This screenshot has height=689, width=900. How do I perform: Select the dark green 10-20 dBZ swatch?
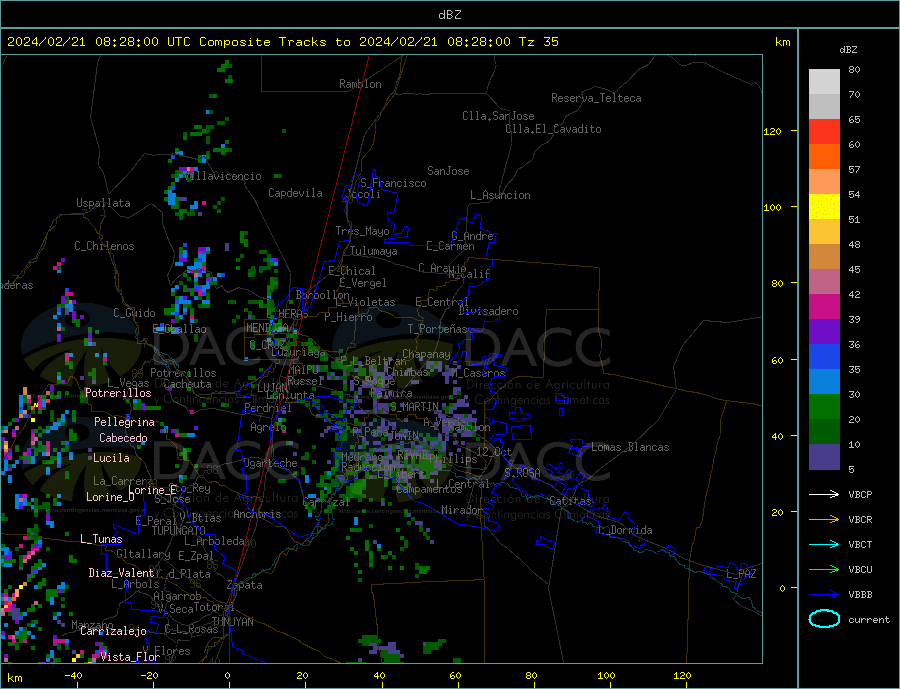pos(824,432)
